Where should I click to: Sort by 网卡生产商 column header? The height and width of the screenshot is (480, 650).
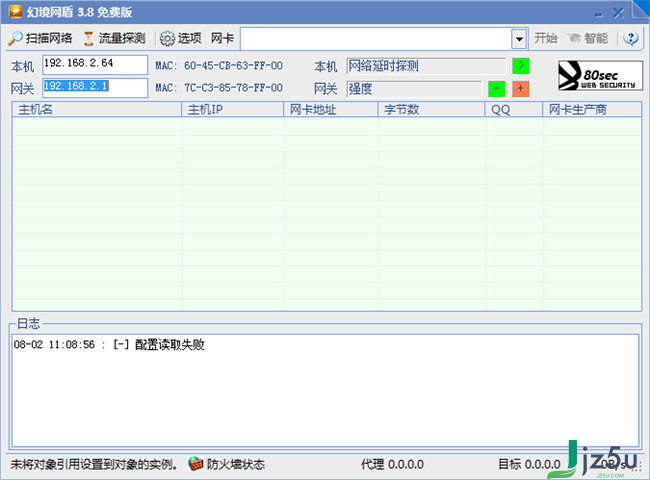click(592, 109)
